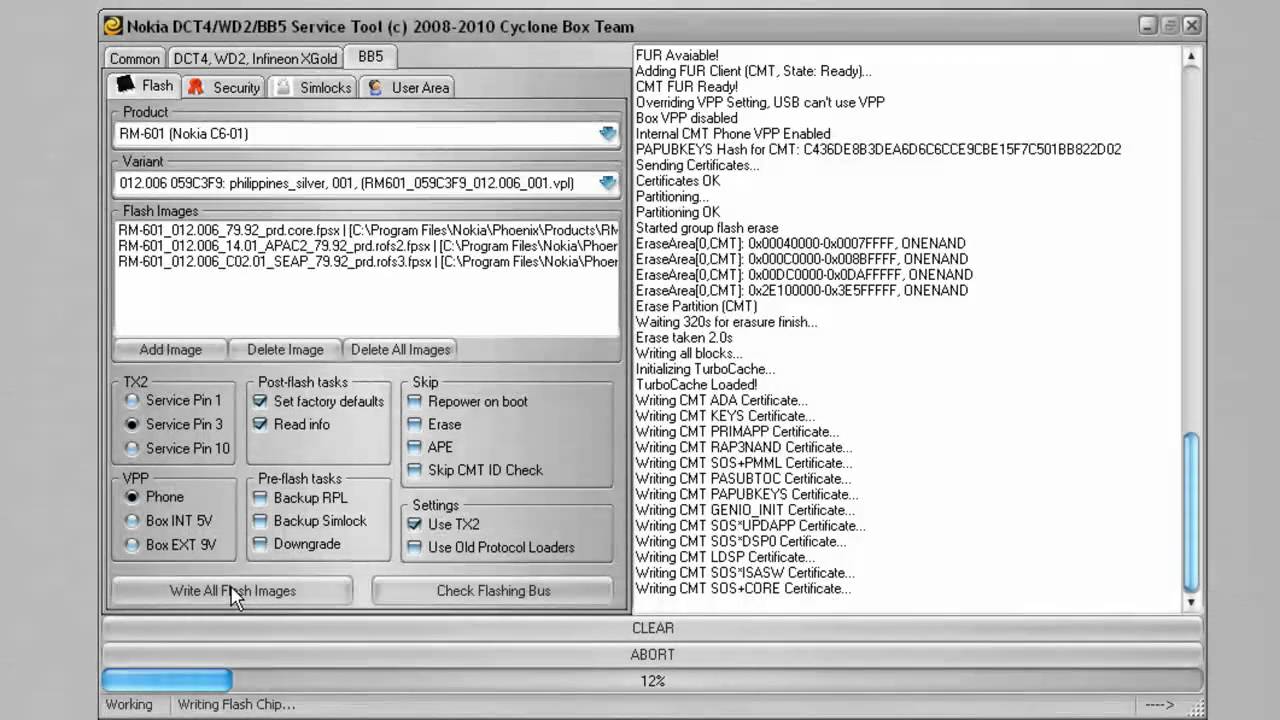Open the Flash sub-tab
The image size is (1280, 720).
click(145, 86)
